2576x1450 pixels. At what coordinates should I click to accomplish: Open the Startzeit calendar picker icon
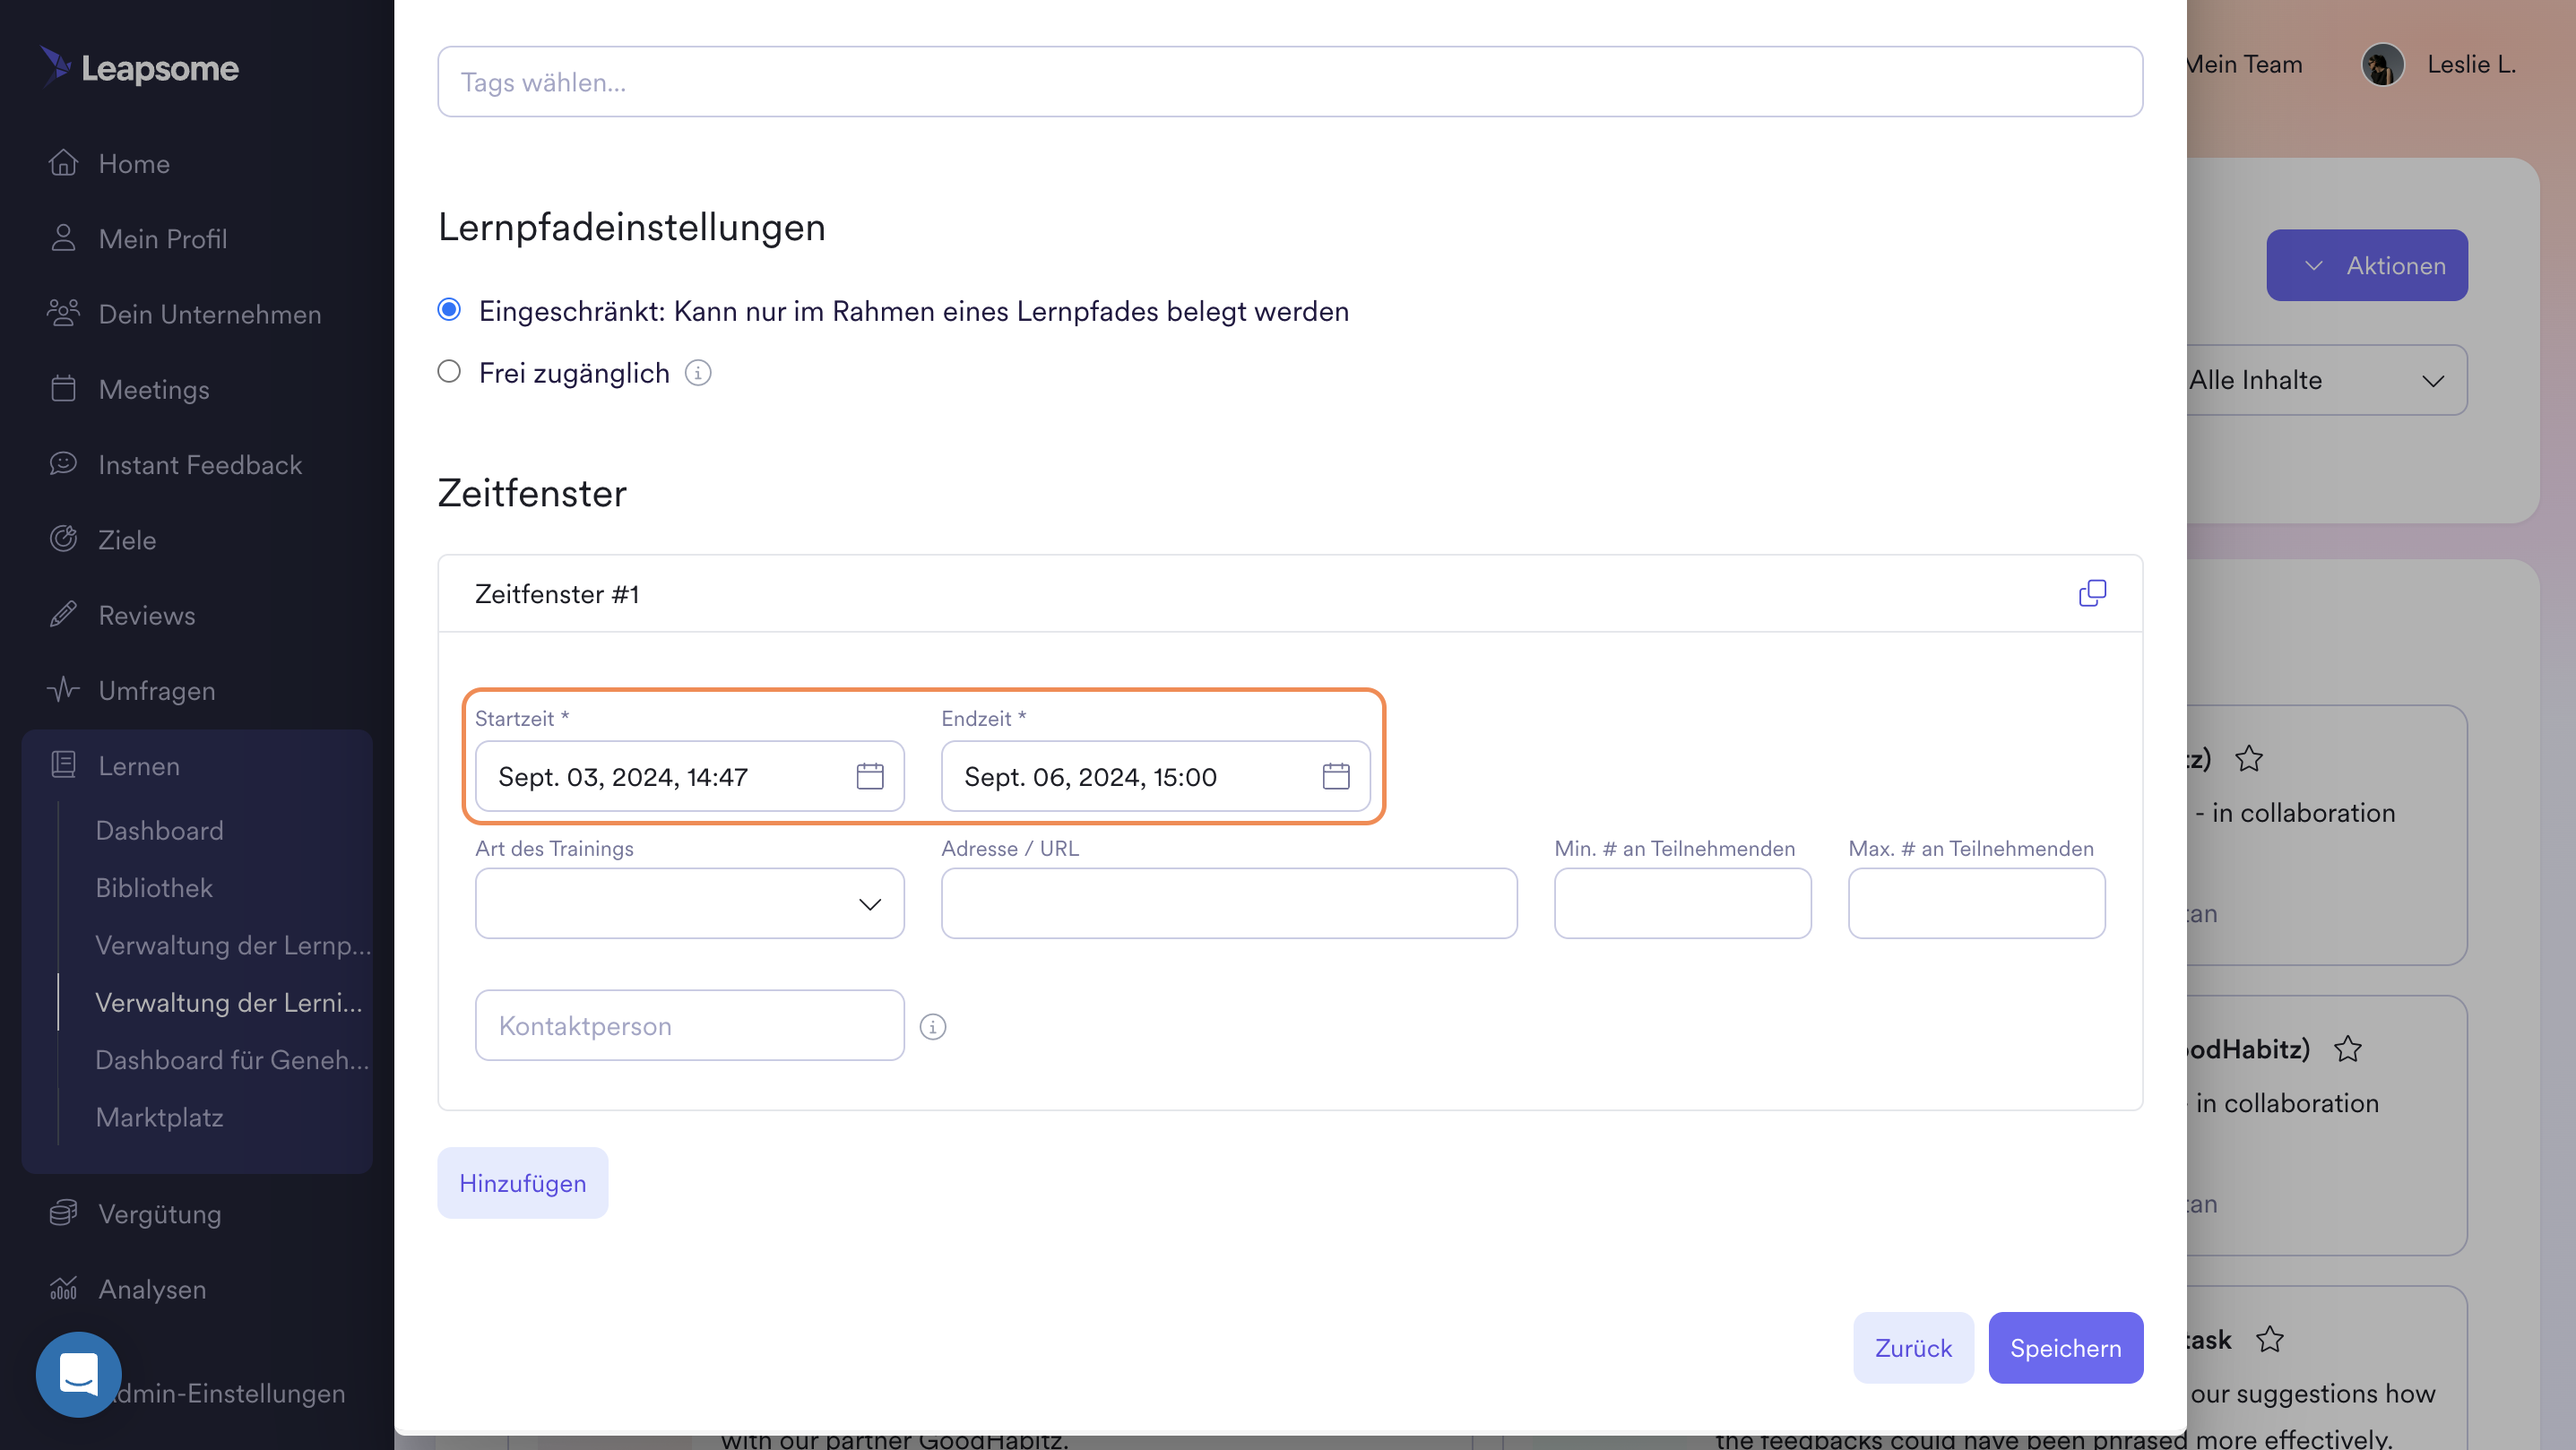[869, 776]
